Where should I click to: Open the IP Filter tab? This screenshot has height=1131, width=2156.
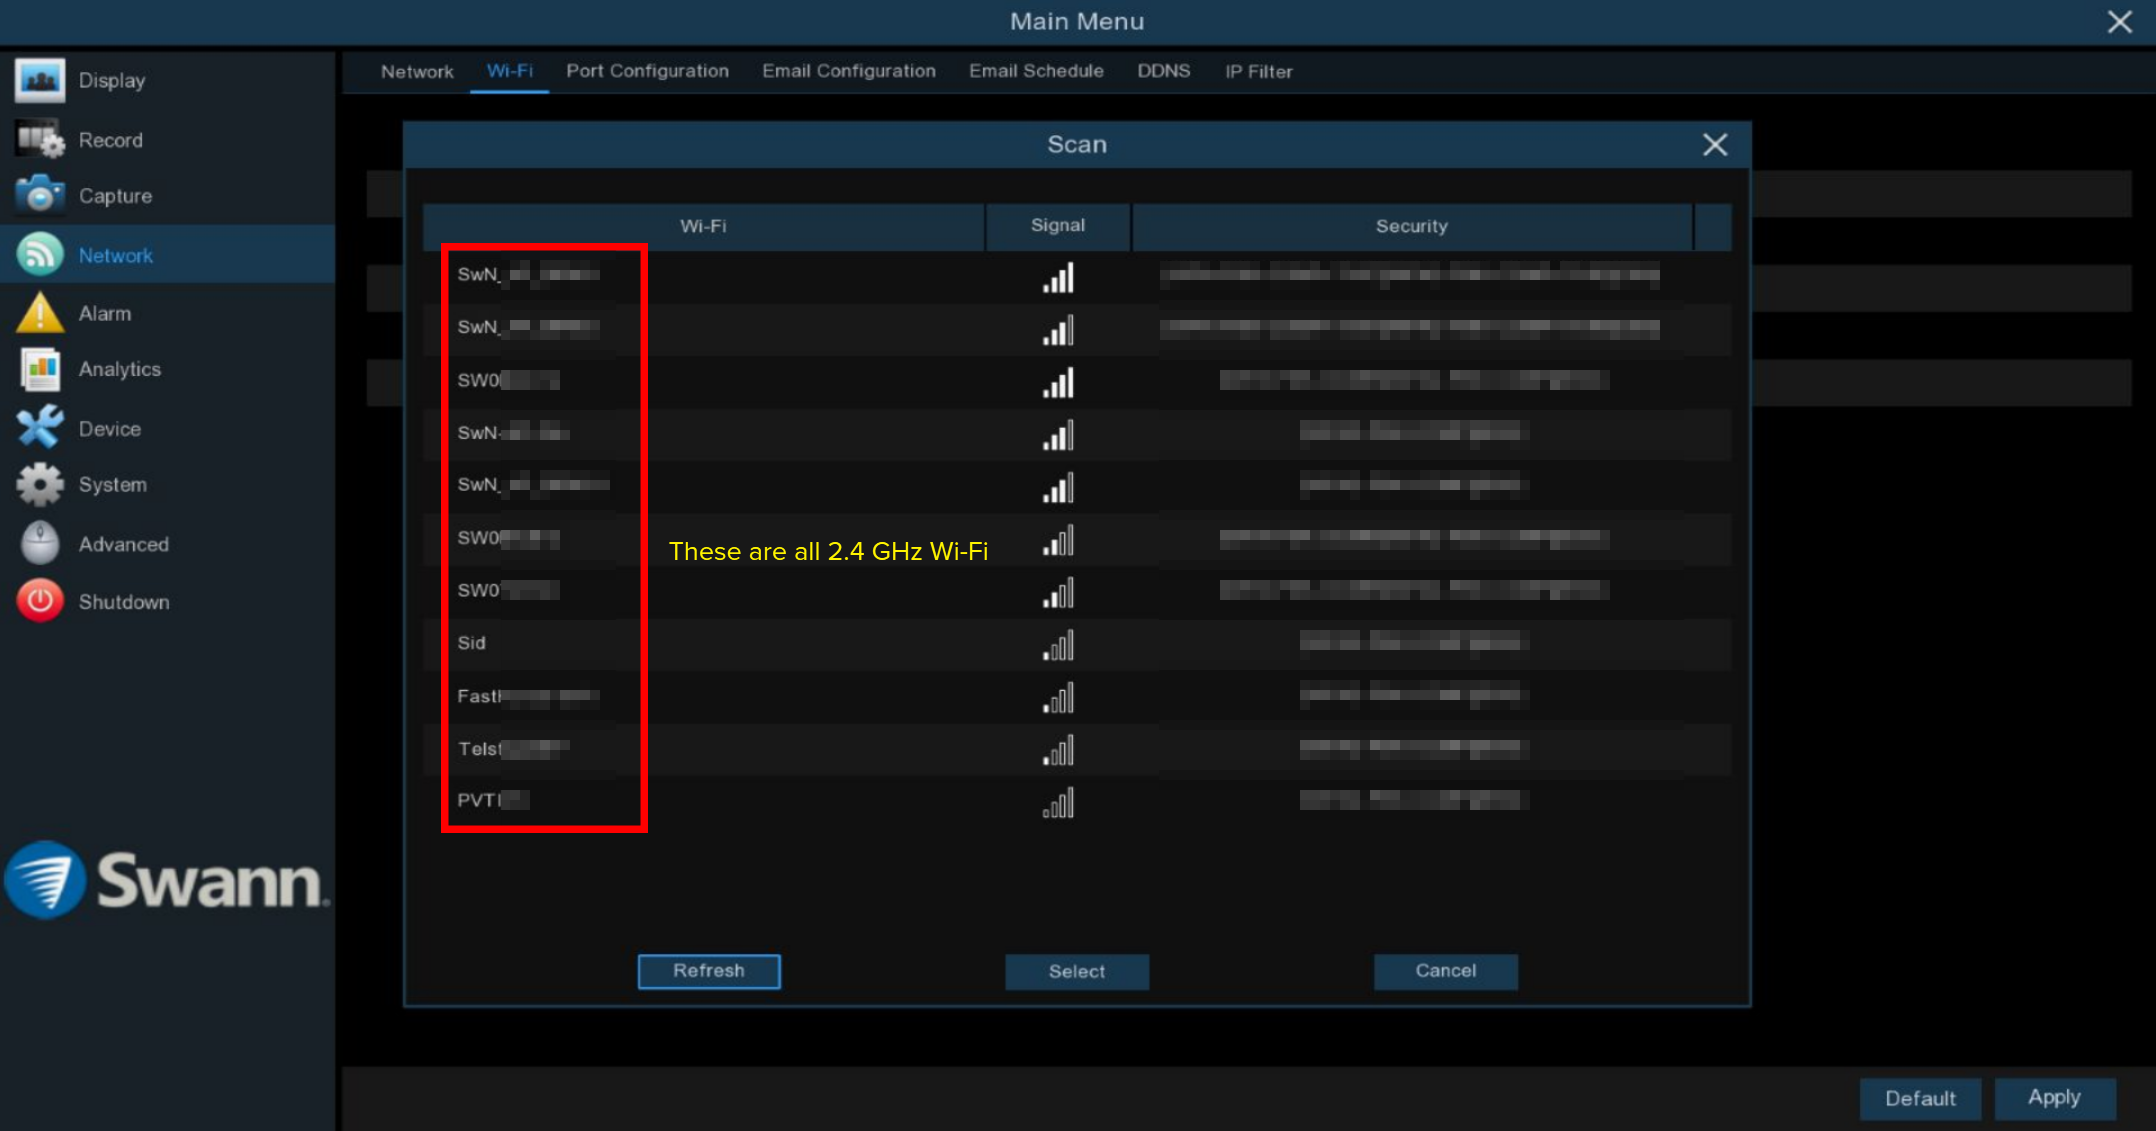pyautogui.click(x=1258, y=71)
